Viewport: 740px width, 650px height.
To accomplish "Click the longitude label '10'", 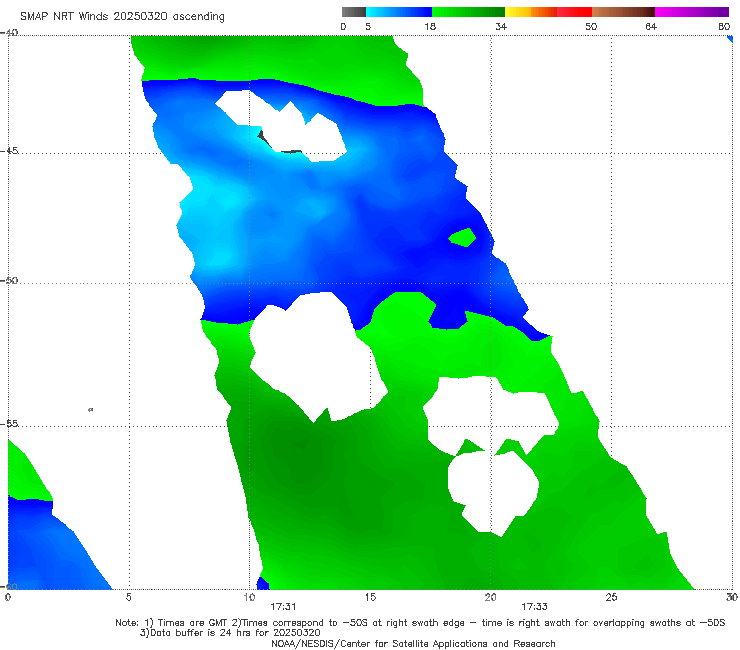I will click(x=249, y=597).
